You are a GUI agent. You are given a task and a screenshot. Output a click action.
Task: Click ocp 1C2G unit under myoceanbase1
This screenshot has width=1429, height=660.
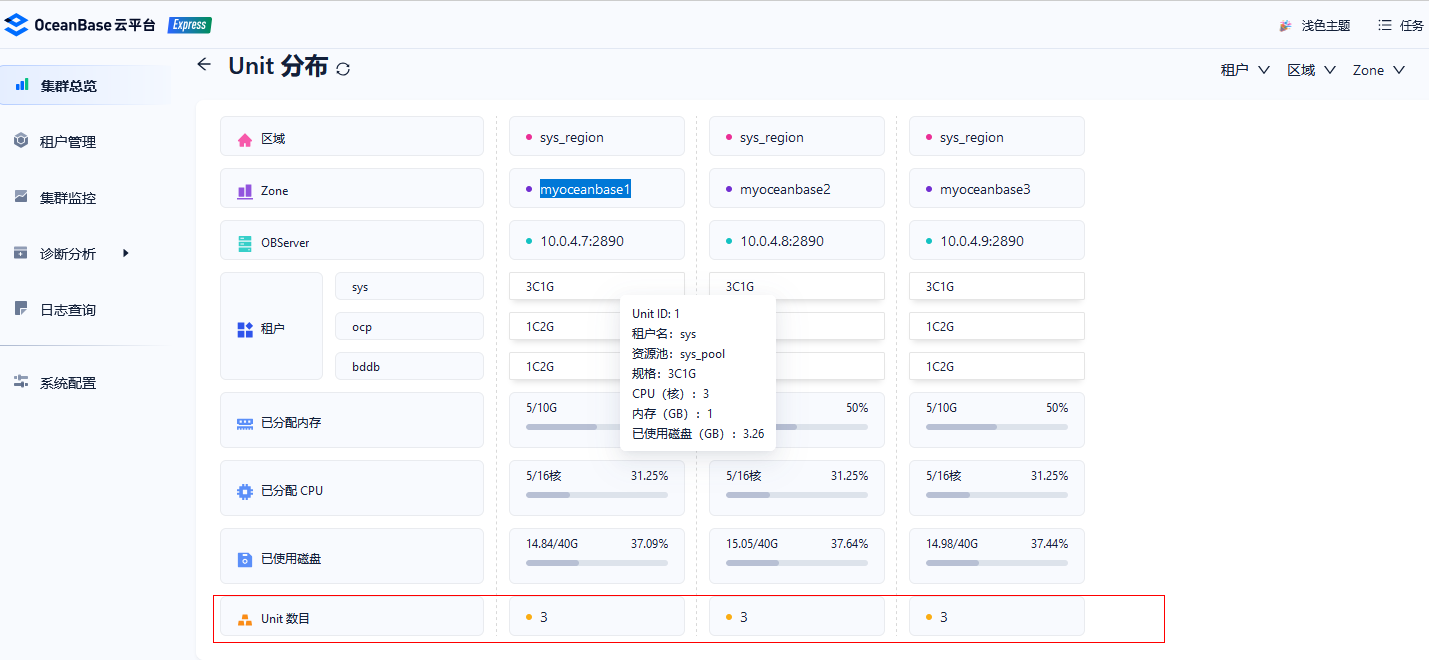(563, 326)
